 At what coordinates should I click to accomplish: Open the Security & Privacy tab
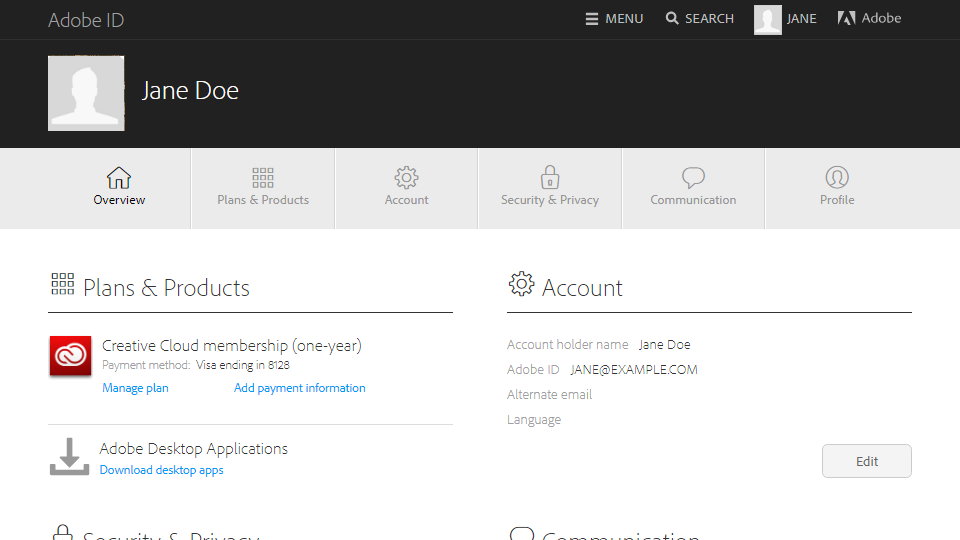coord(550,188)
